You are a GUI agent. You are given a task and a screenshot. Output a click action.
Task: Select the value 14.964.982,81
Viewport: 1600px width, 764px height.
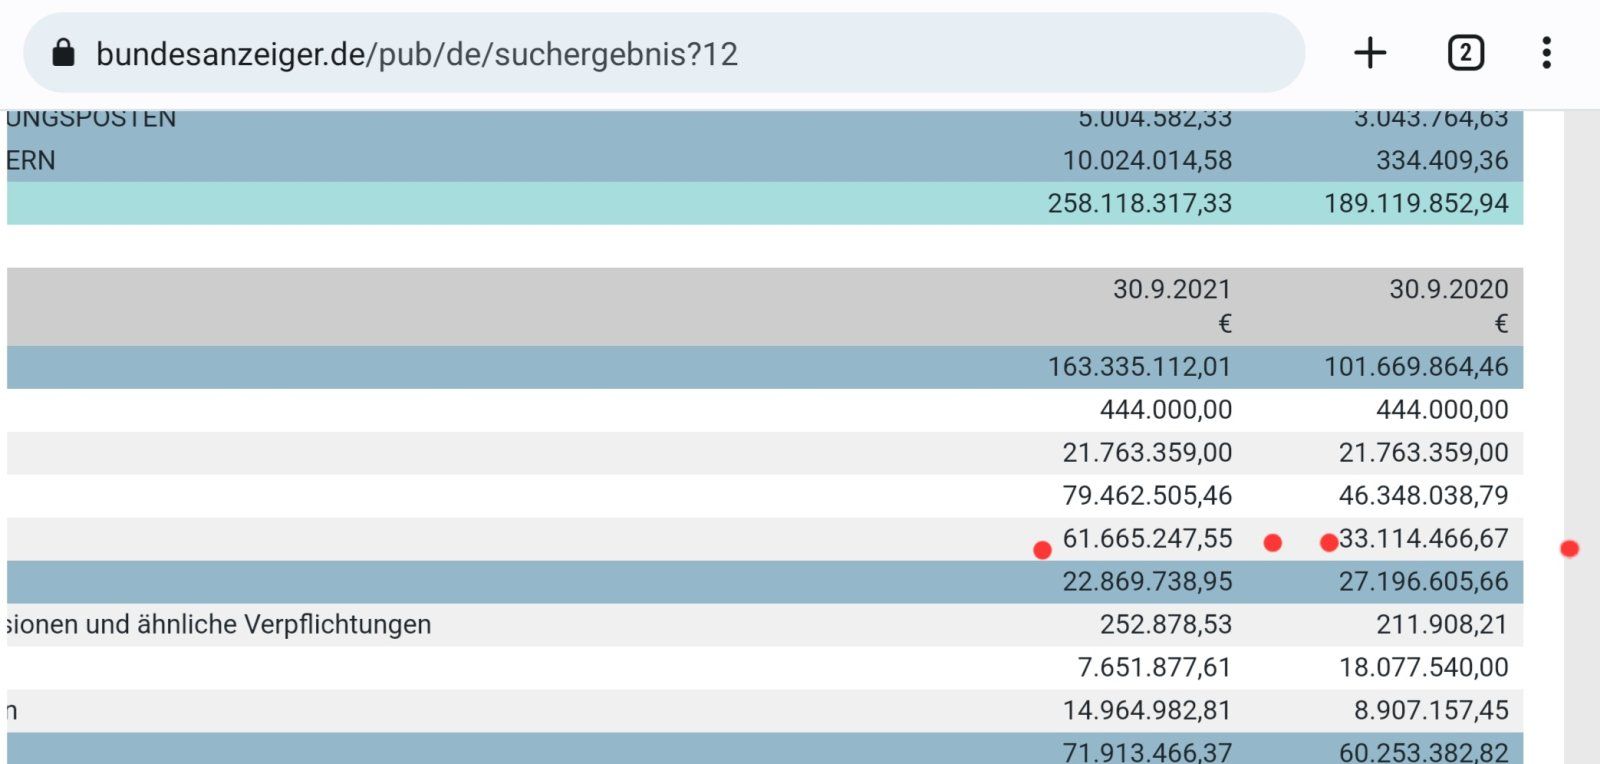pos(1147,710)
